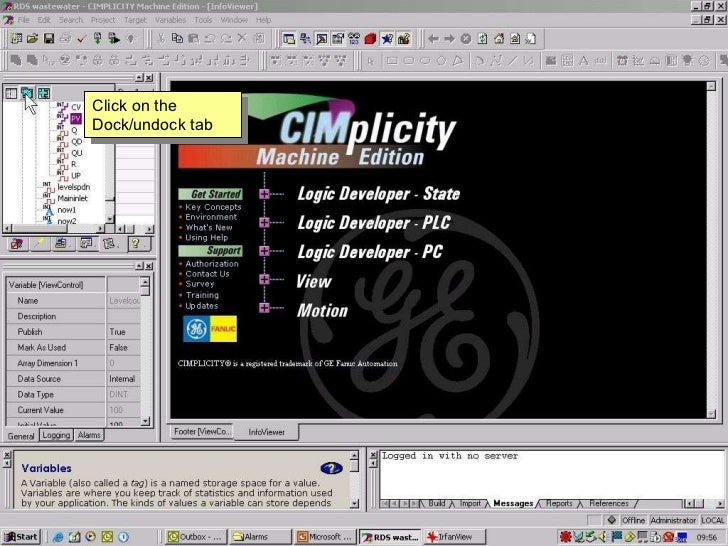Switch to the Build tab in Feedback Zone
This screenshot has width=728, height=546.
pyautogui.click(x=436, y=503)
